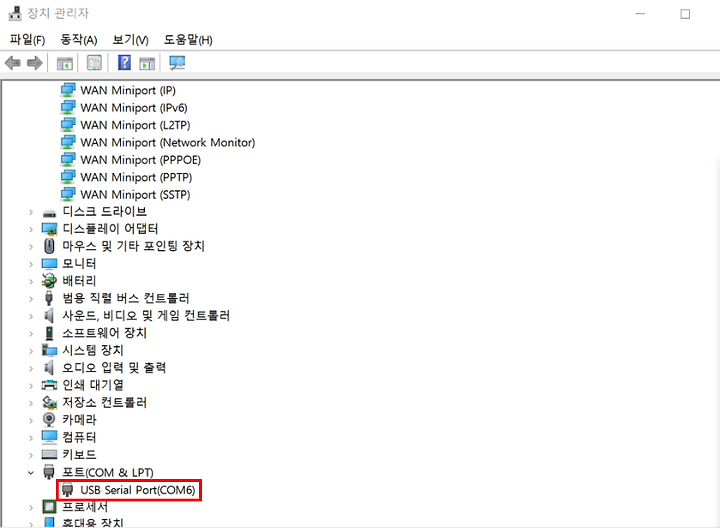Select WAN Miniport (Network Monitor) text
720x528 pixels.
(168, 142)
